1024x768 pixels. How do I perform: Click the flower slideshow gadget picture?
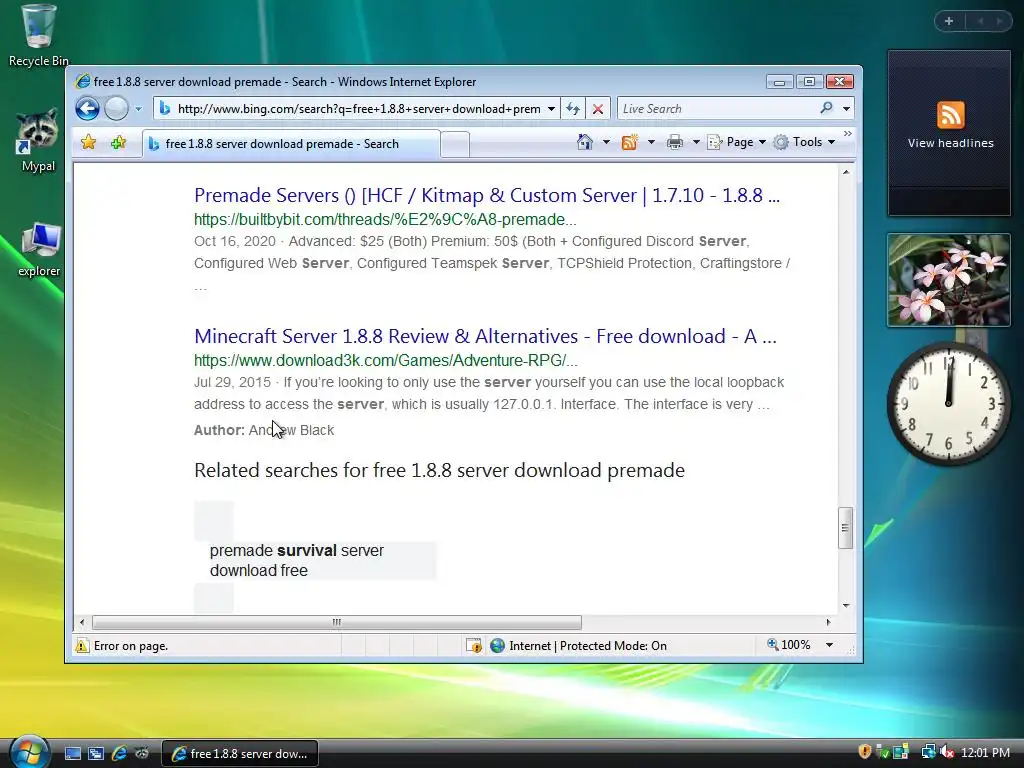949,280
